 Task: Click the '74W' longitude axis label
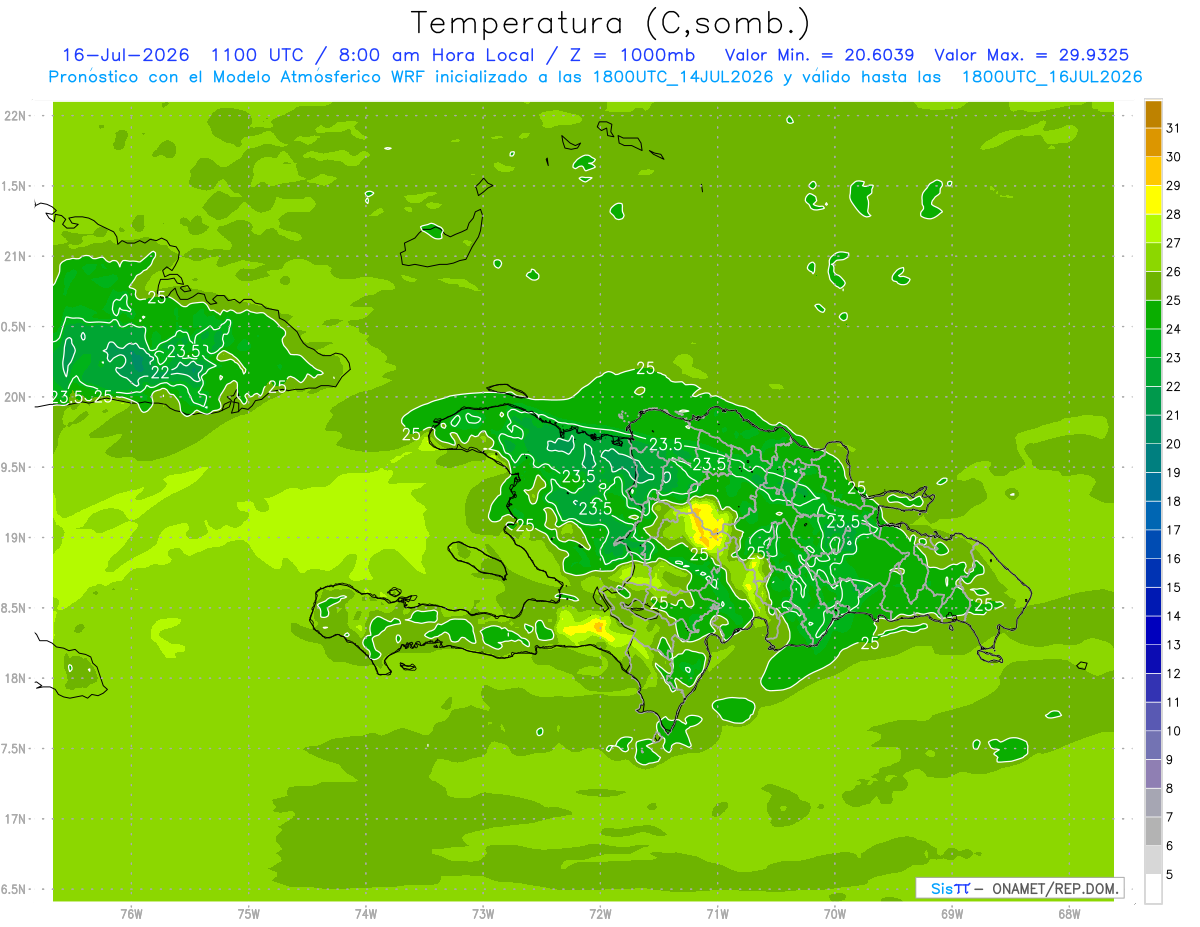coord(366,914)
